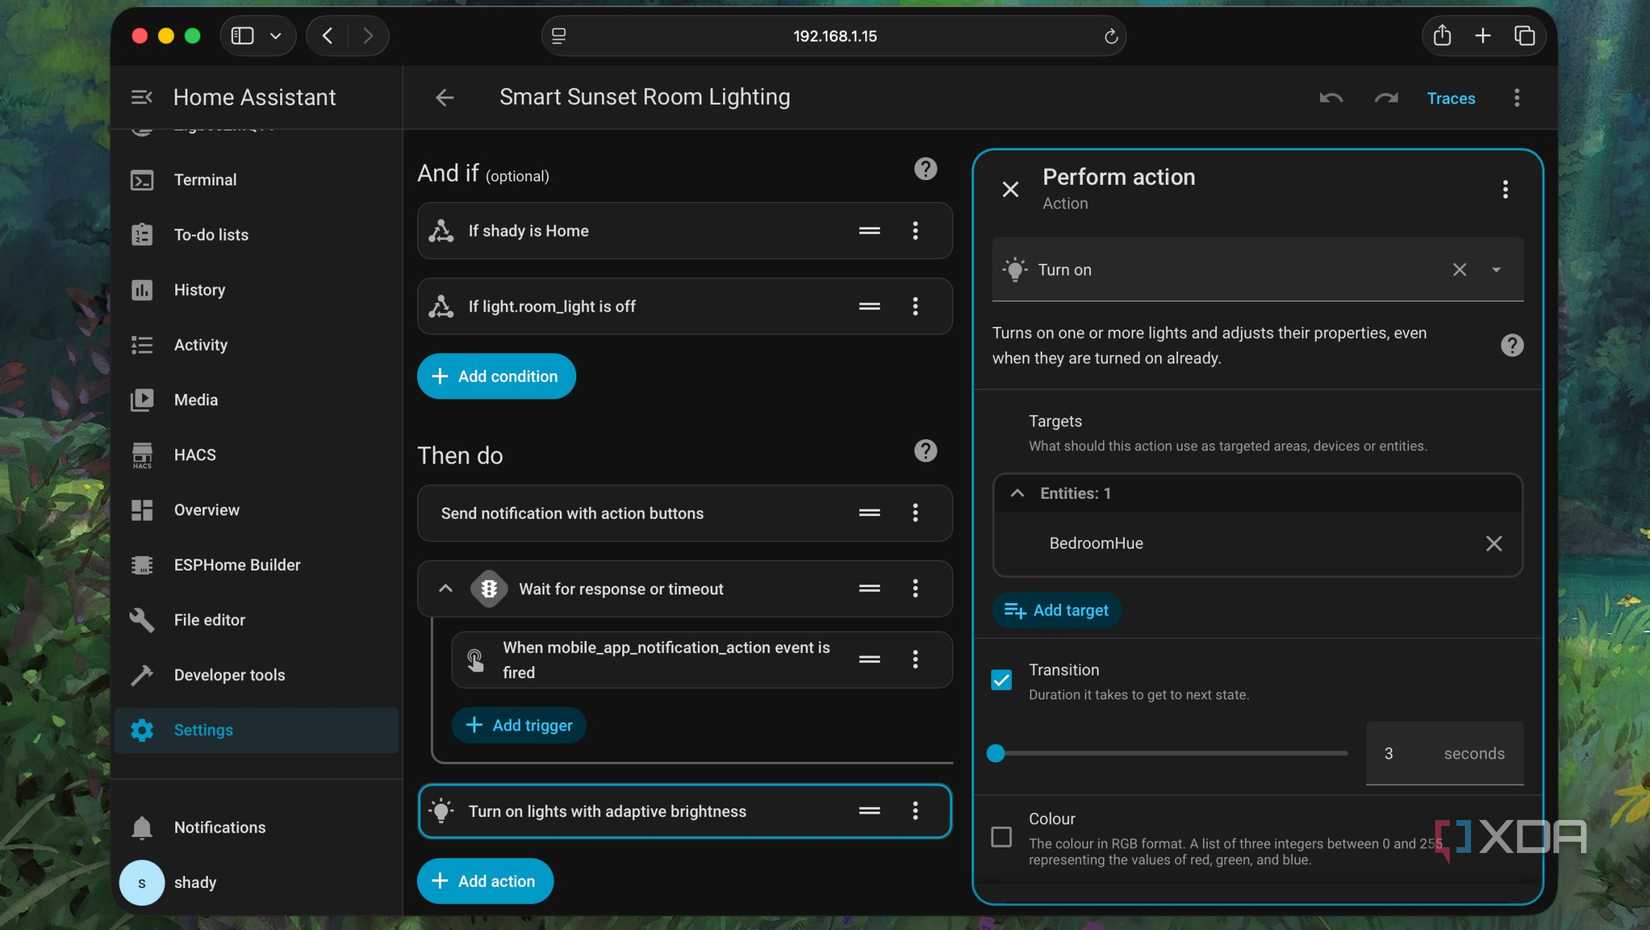The height and width of the screenshot is (930, 1650).
Task: Open the History page
Action: pos(257,290)
